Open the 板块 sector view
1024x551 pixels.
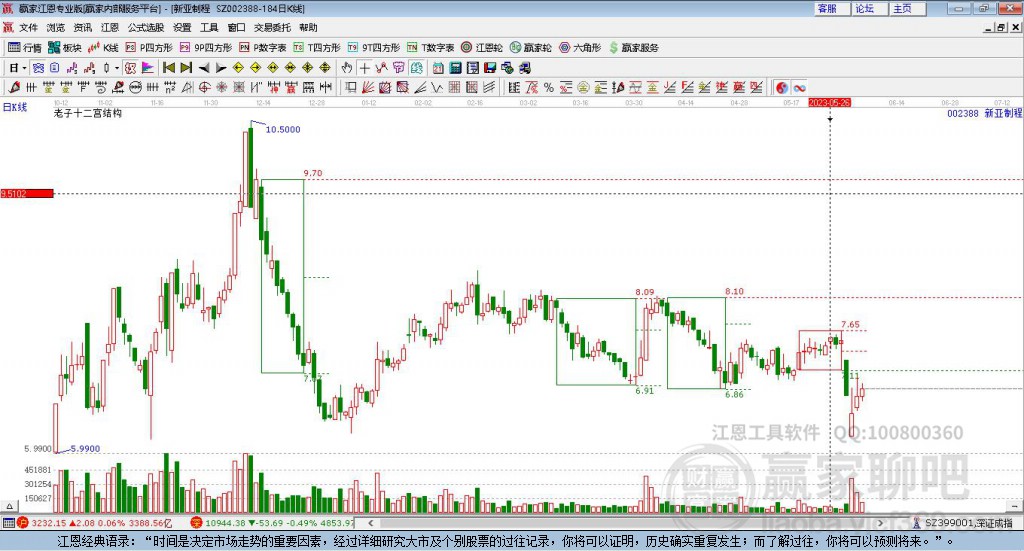click(x=65, y=48)
